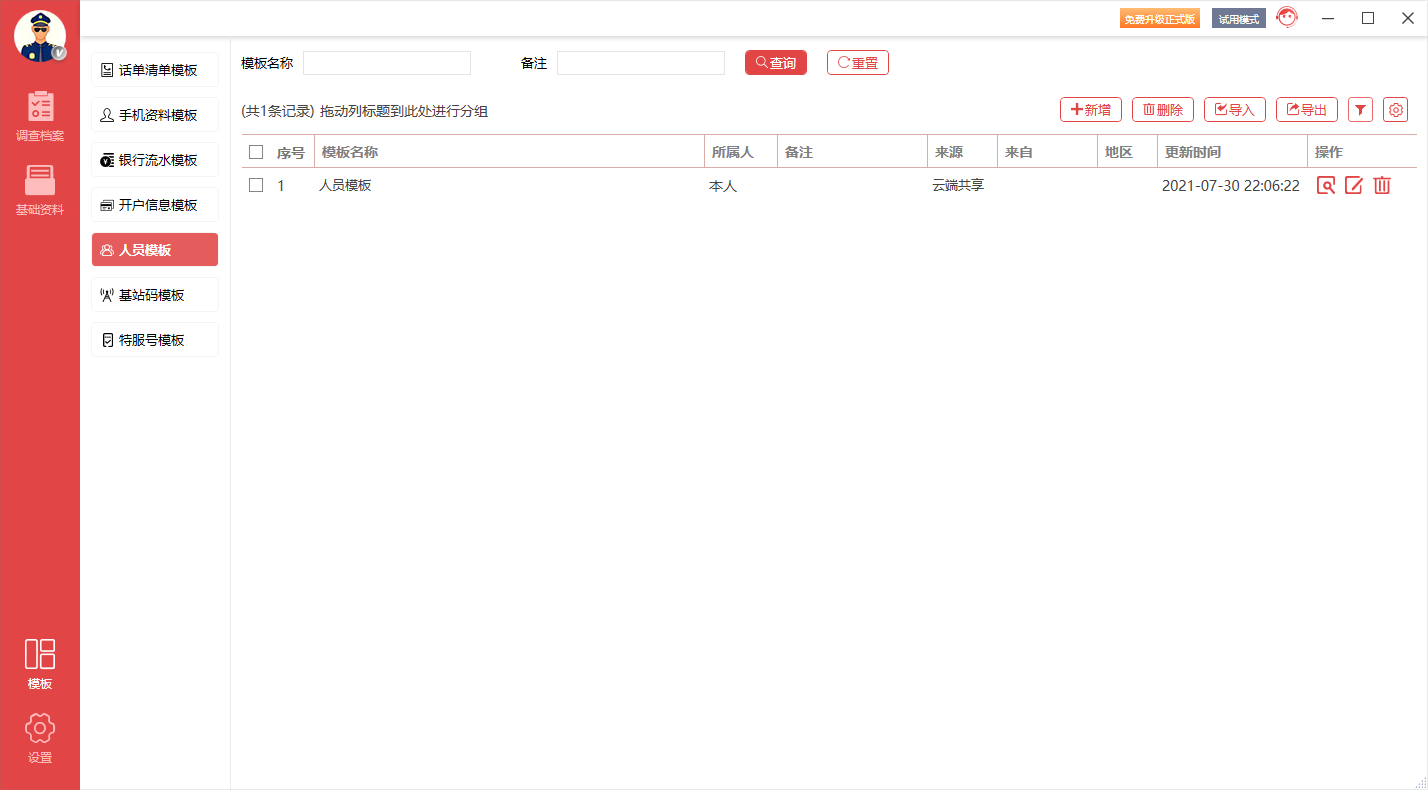Viewport: 1428px width, 790px height.
Task: Click the police avatar at top left
Action: click(x=40, y=38)
